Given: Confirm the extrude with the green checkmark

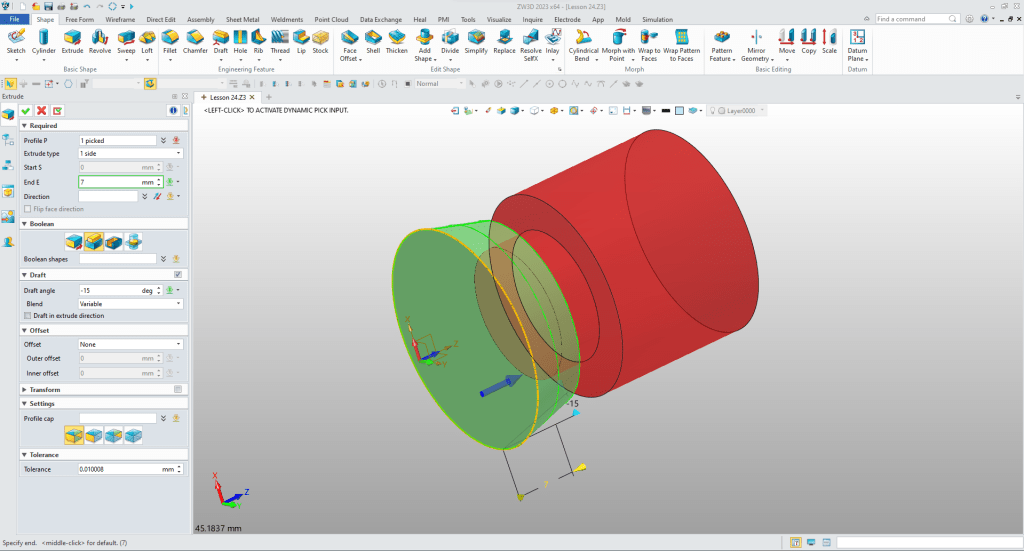Looking at the screenshot, I should (x=26, y=110).
